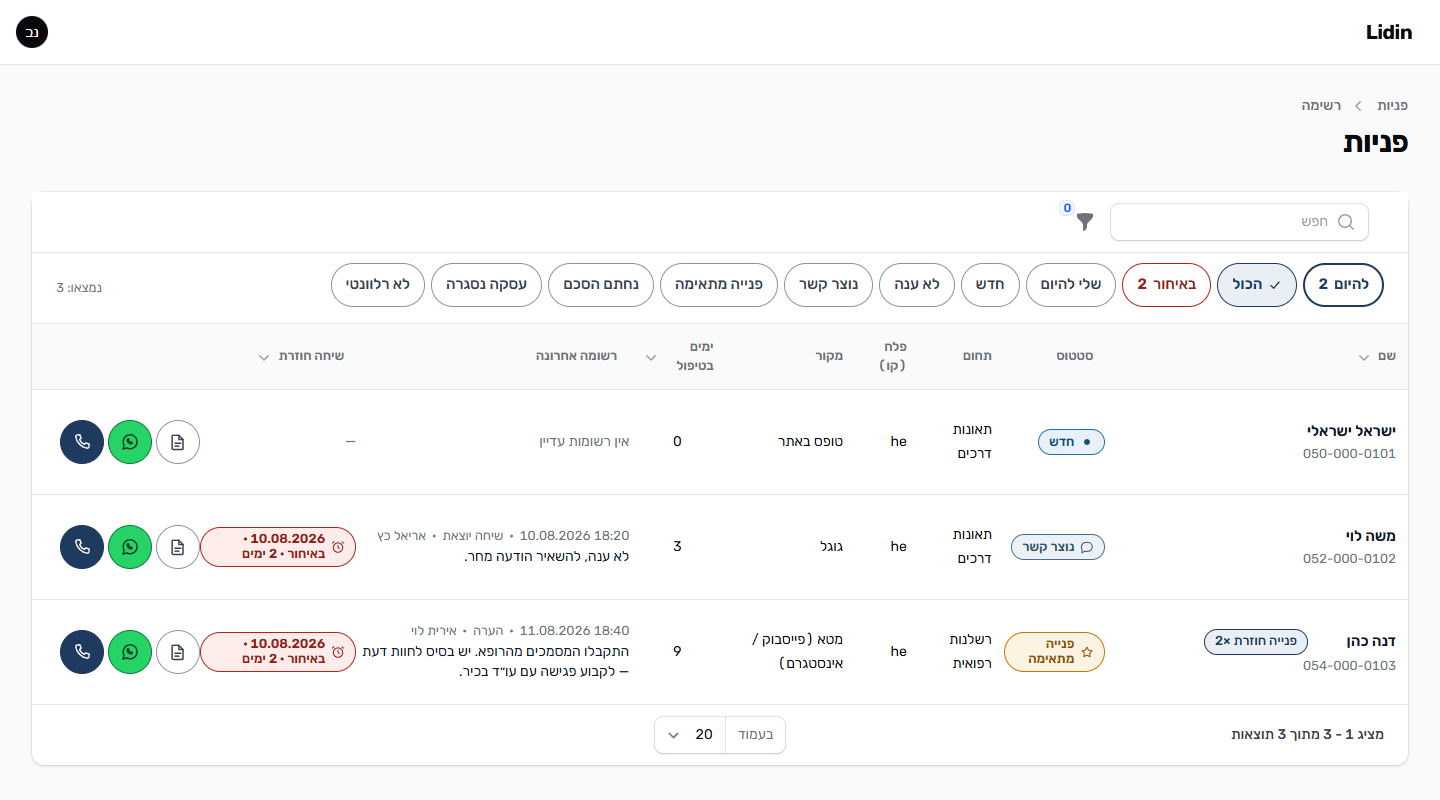Filter by נחתם הסכם status

(x=600, y=285)
